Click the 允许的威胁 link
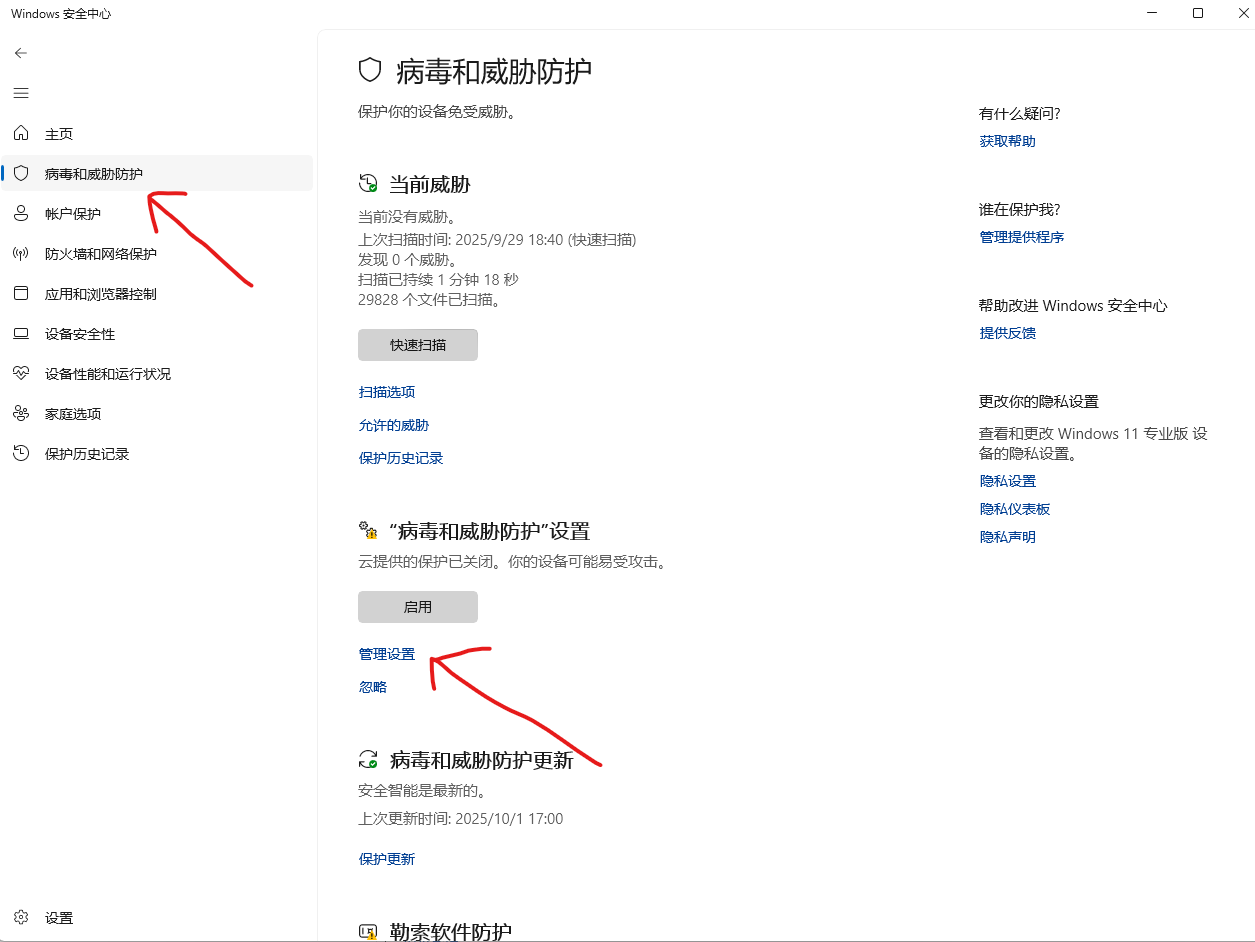Viewport: 1255px width, 942px height. tap(394, 425)
